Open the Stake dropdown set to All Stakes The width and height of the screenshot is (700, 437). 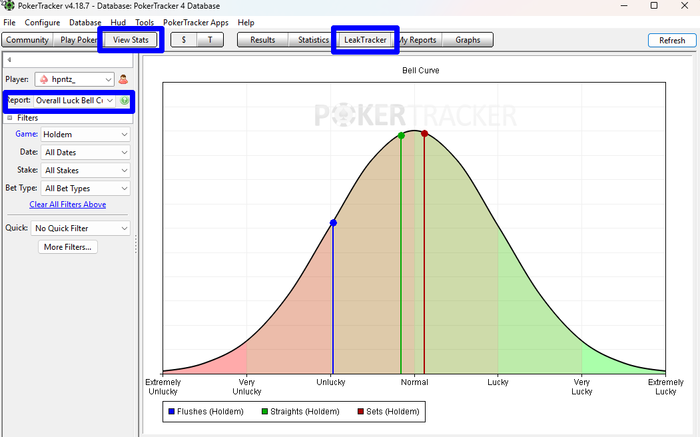click(85, 170)
